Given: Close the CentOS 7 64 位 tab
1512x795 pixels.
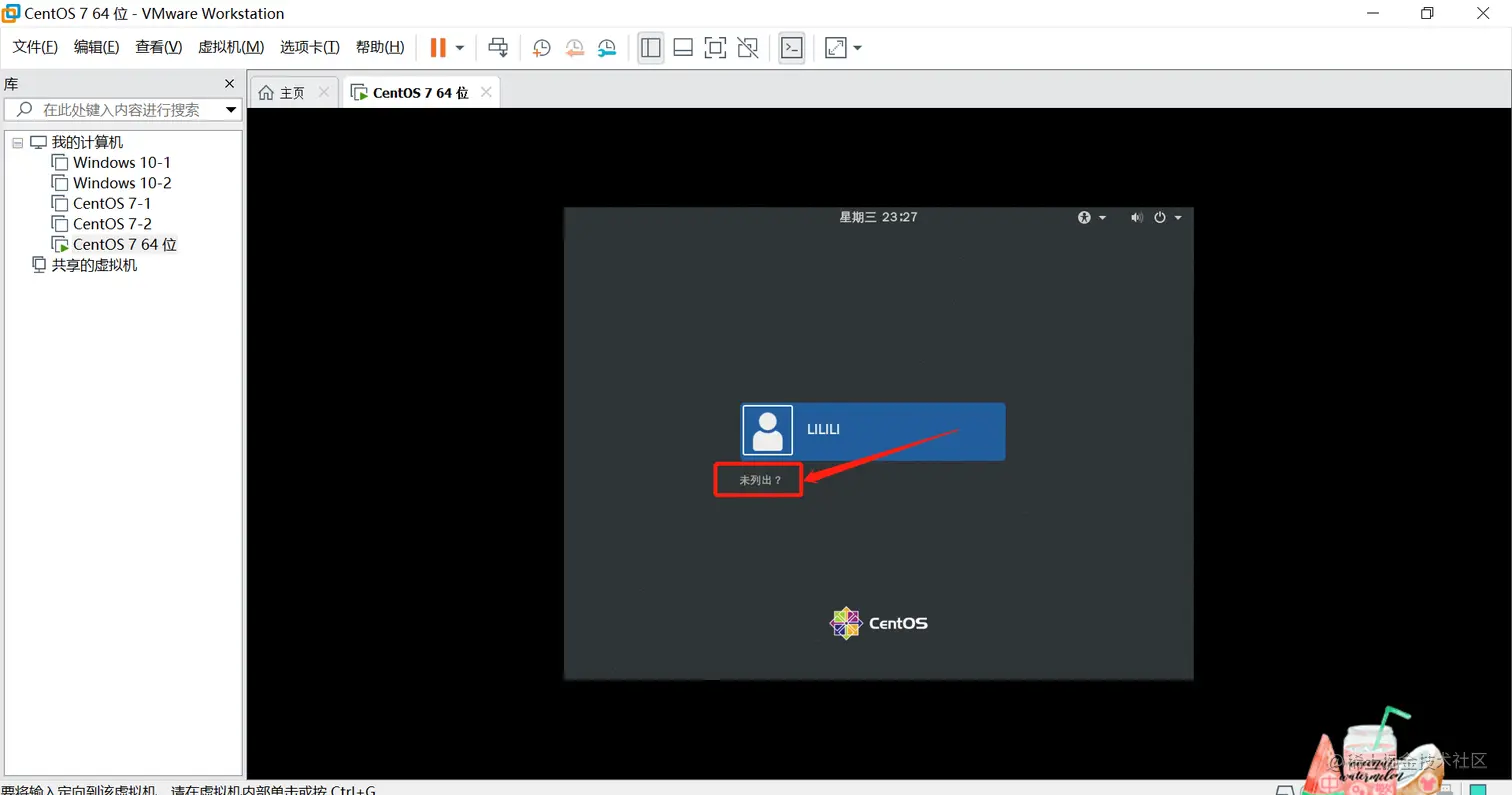Looking at the screenshot, I should [486, 92].
